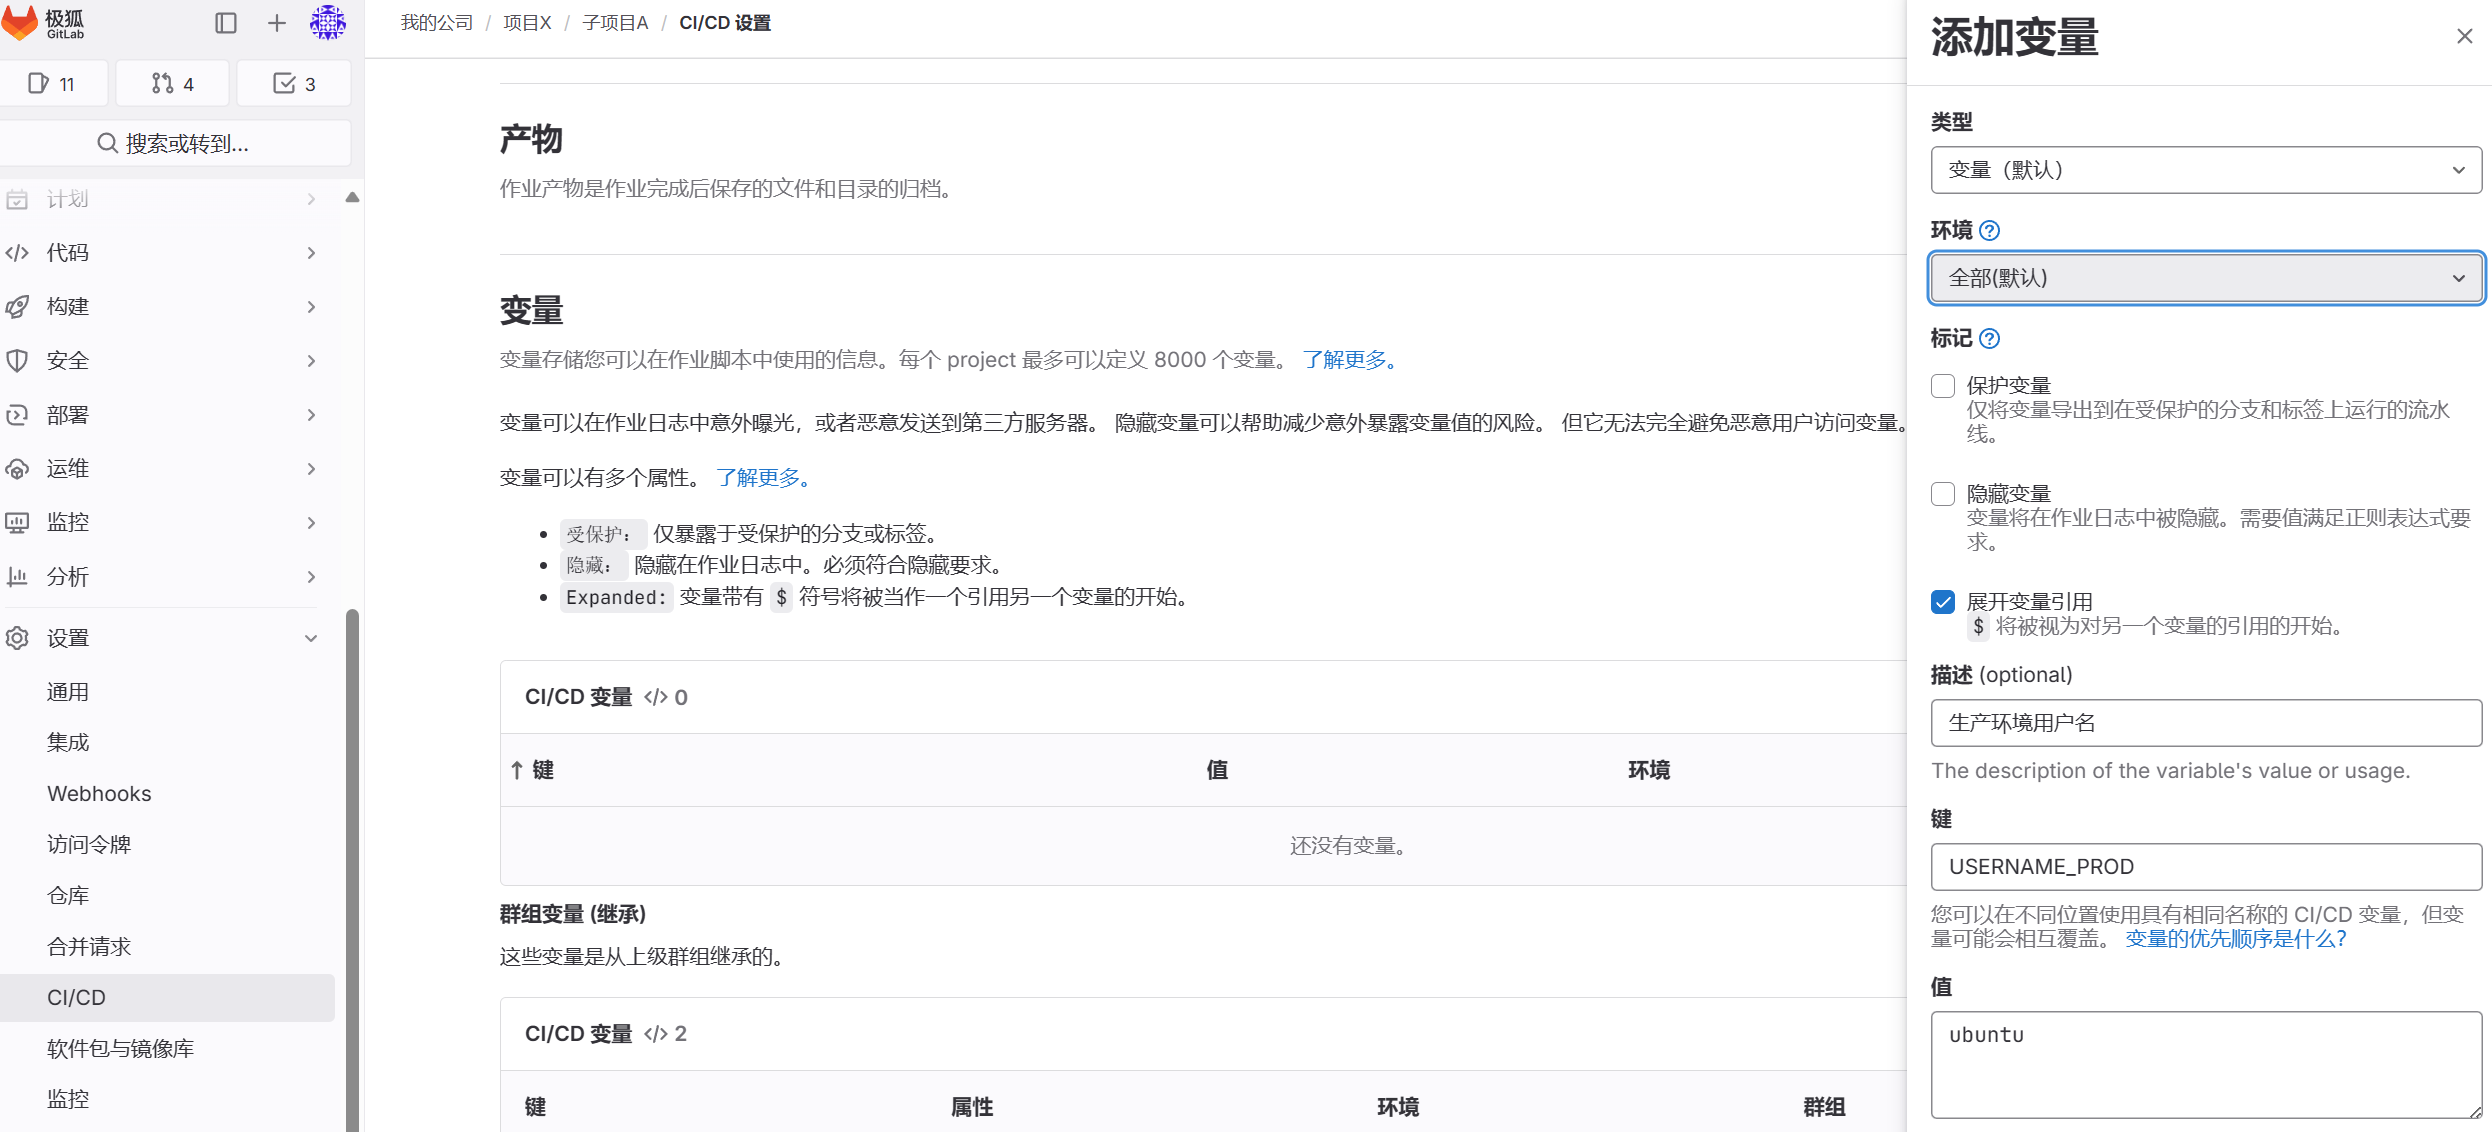
Task: Click the to-do list icon showing 3
Action: coord(293,83)
